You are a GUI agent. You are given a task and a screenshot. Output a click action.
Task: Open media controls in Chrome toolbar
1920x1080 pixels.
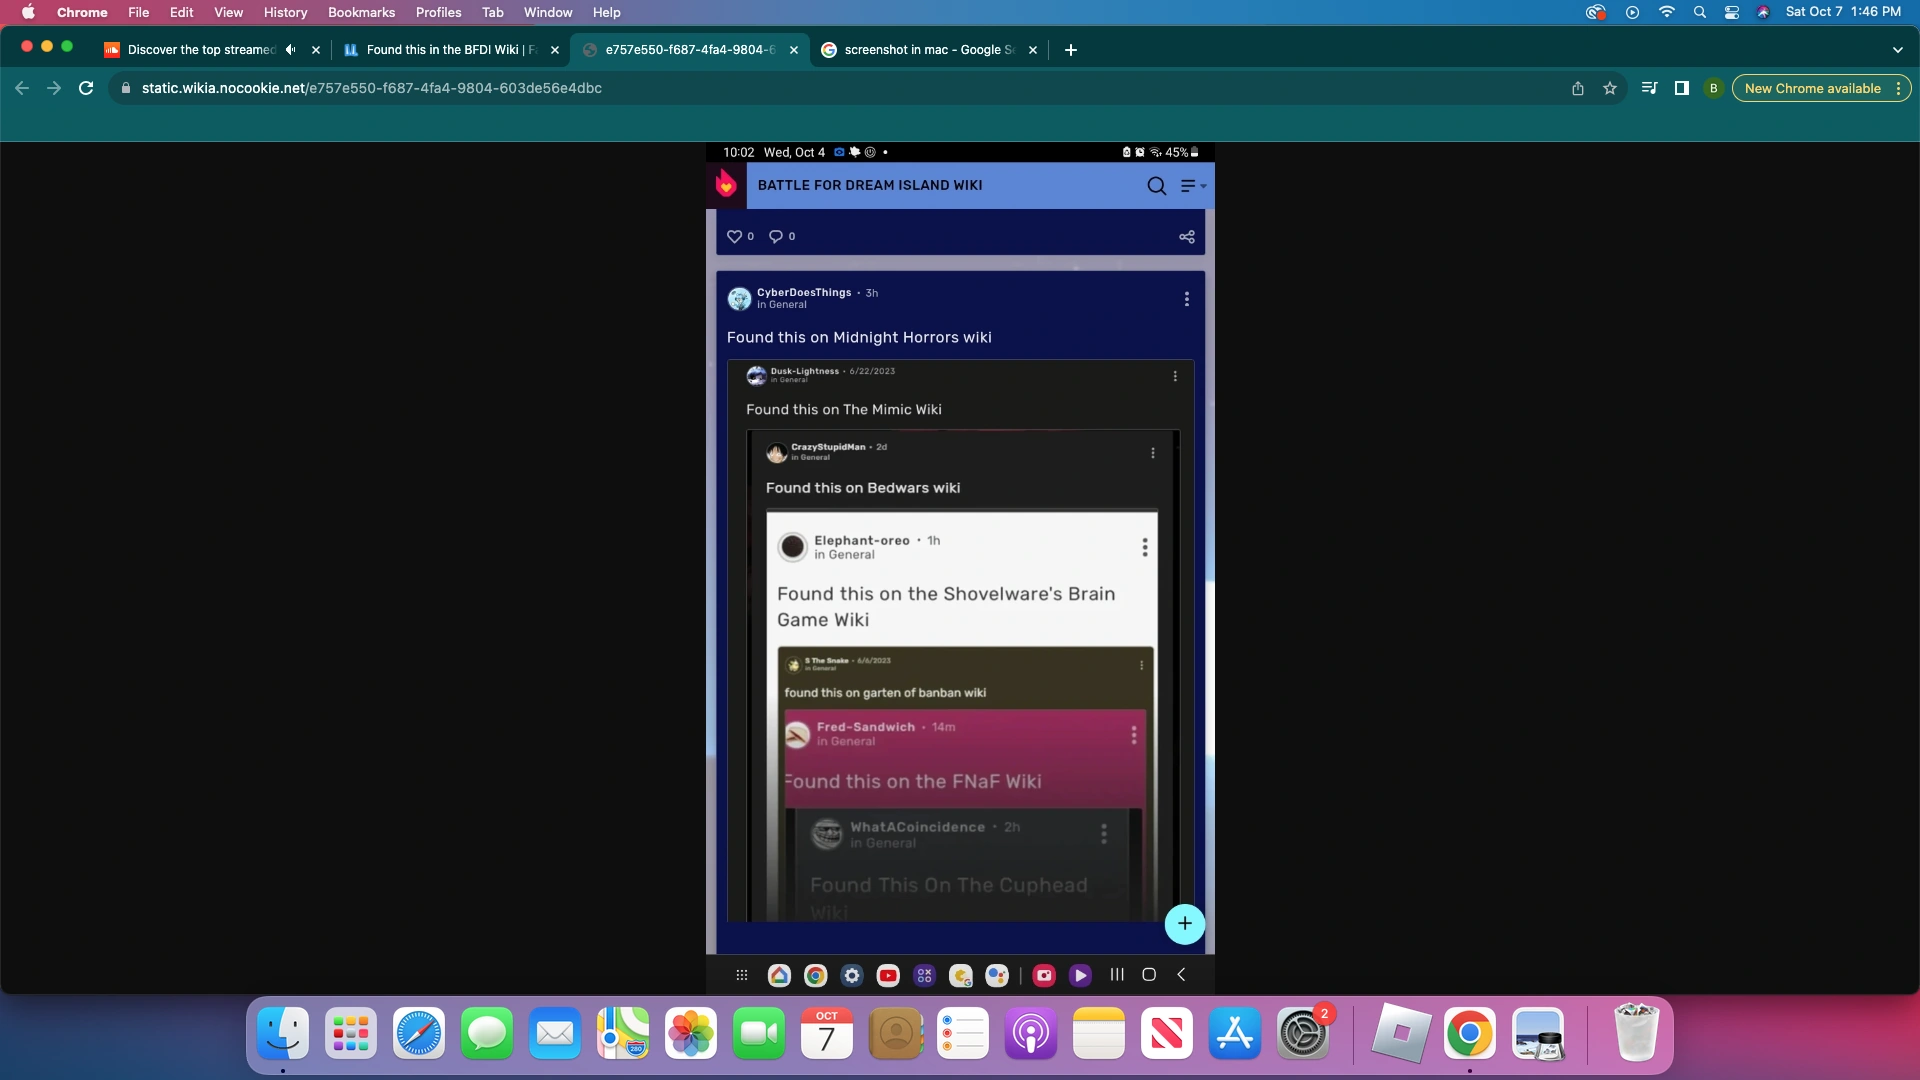[1649, 88]
